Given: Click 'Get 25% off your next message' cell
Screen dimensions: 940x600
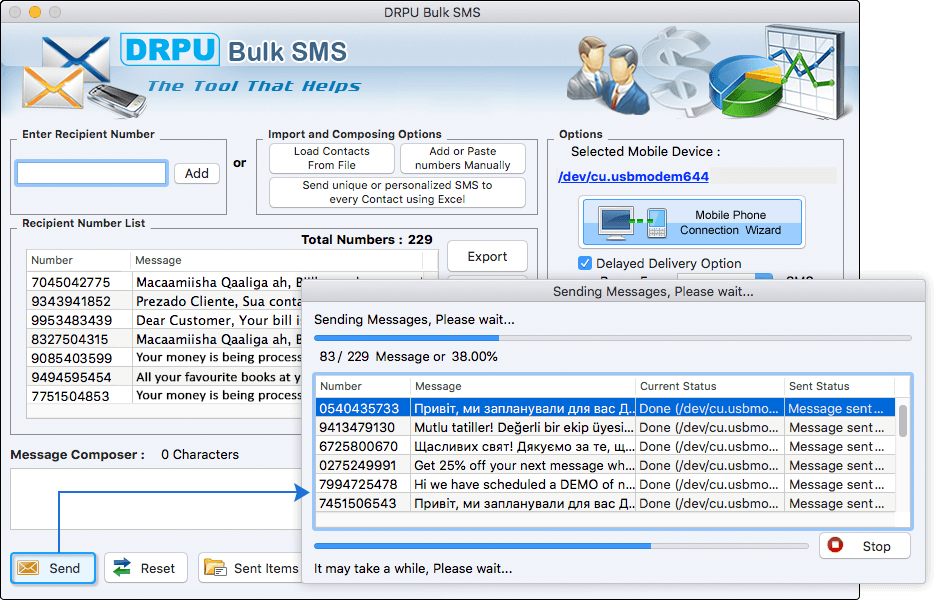Looking at the screenshot, I should 523,466.
